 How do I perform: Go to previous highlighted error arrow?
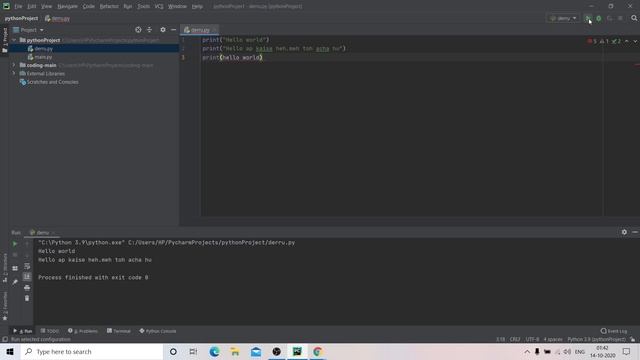click(x=627, y=41)
